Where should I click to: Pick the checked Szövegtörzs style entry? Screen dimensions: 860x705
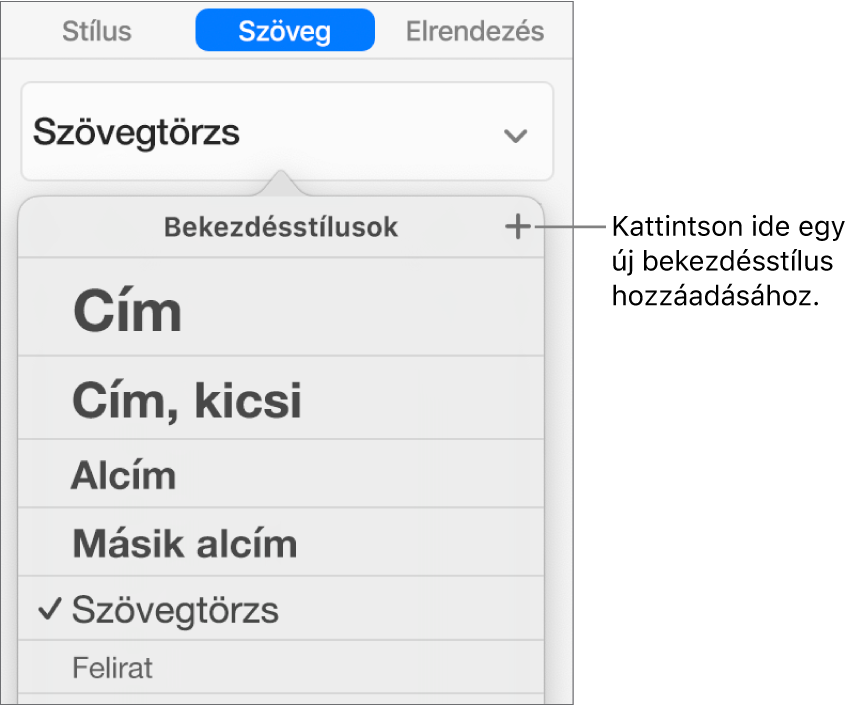(x=281, y=608)
